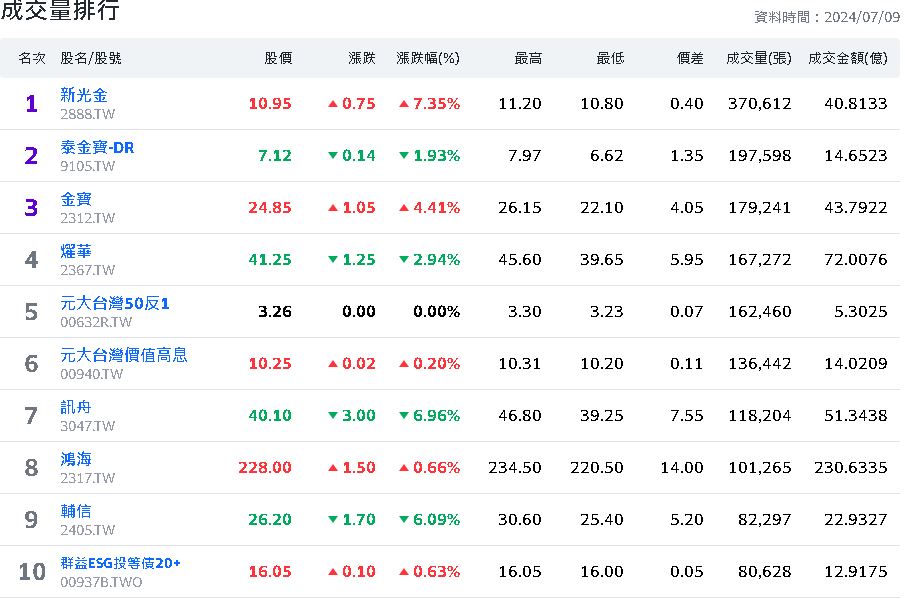Click price spread 14.00 for 鴻海
The height and width of the screenshot is (599, 905).
click(x=682, y=467)
